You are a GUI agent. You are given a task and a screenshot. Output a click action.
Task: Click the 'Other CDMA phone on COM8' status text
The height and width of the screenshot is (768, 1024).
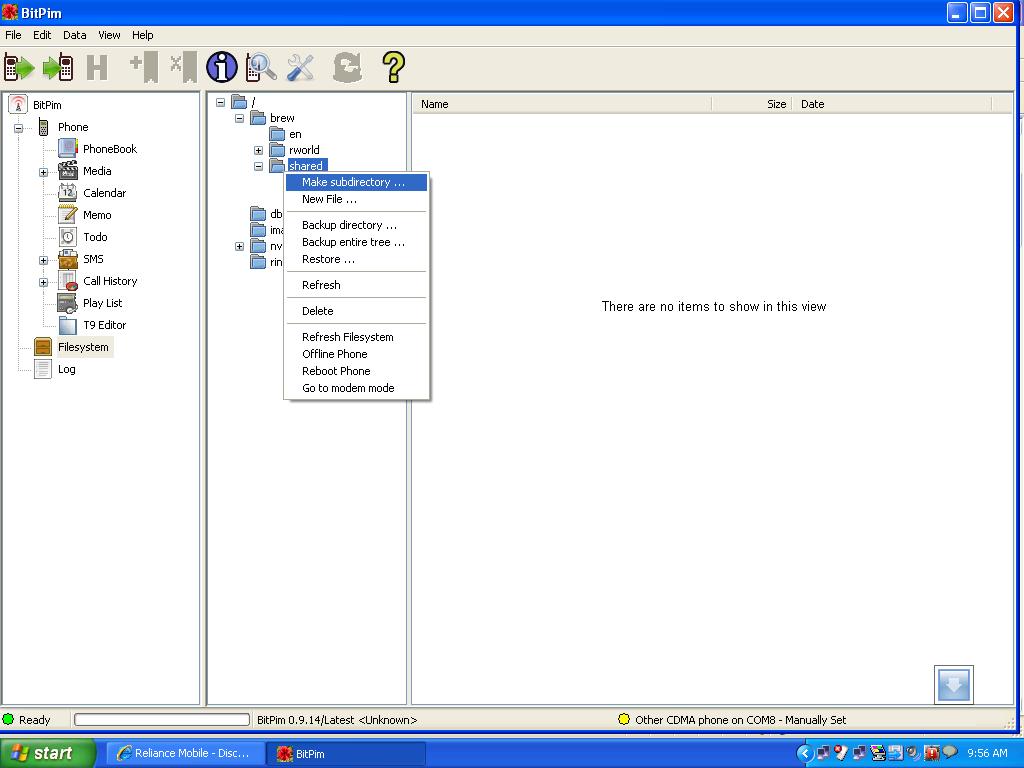click(741, 720)
